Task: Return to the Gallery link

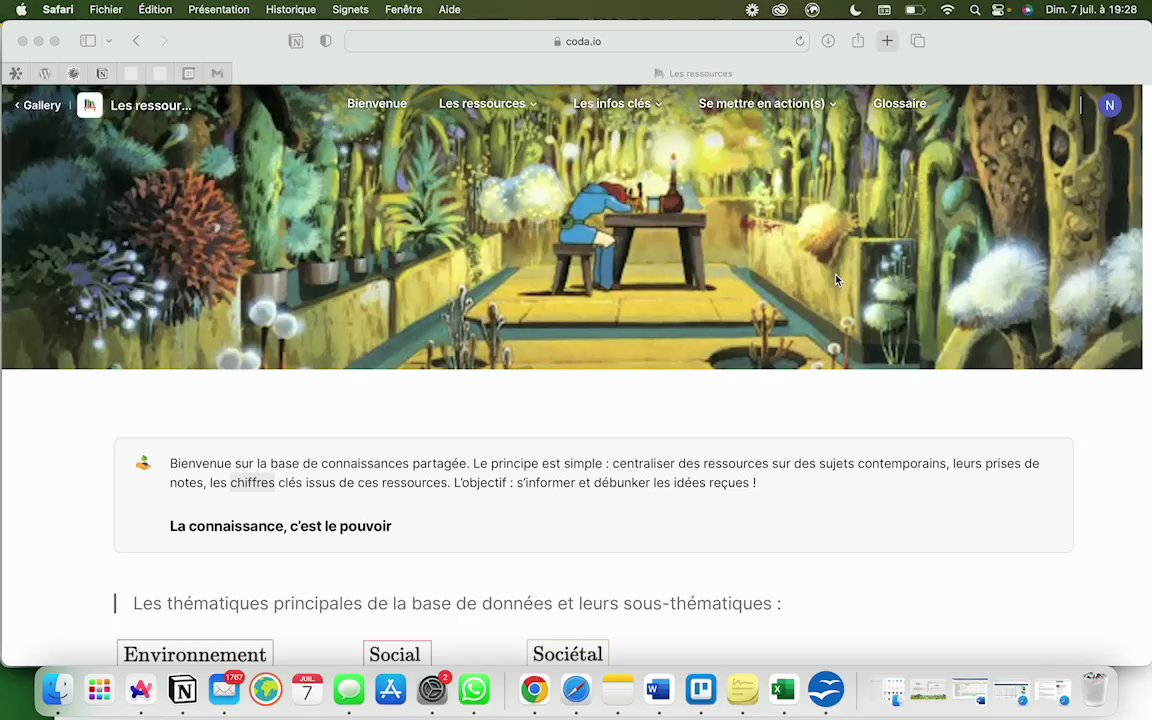Action: 37,105
